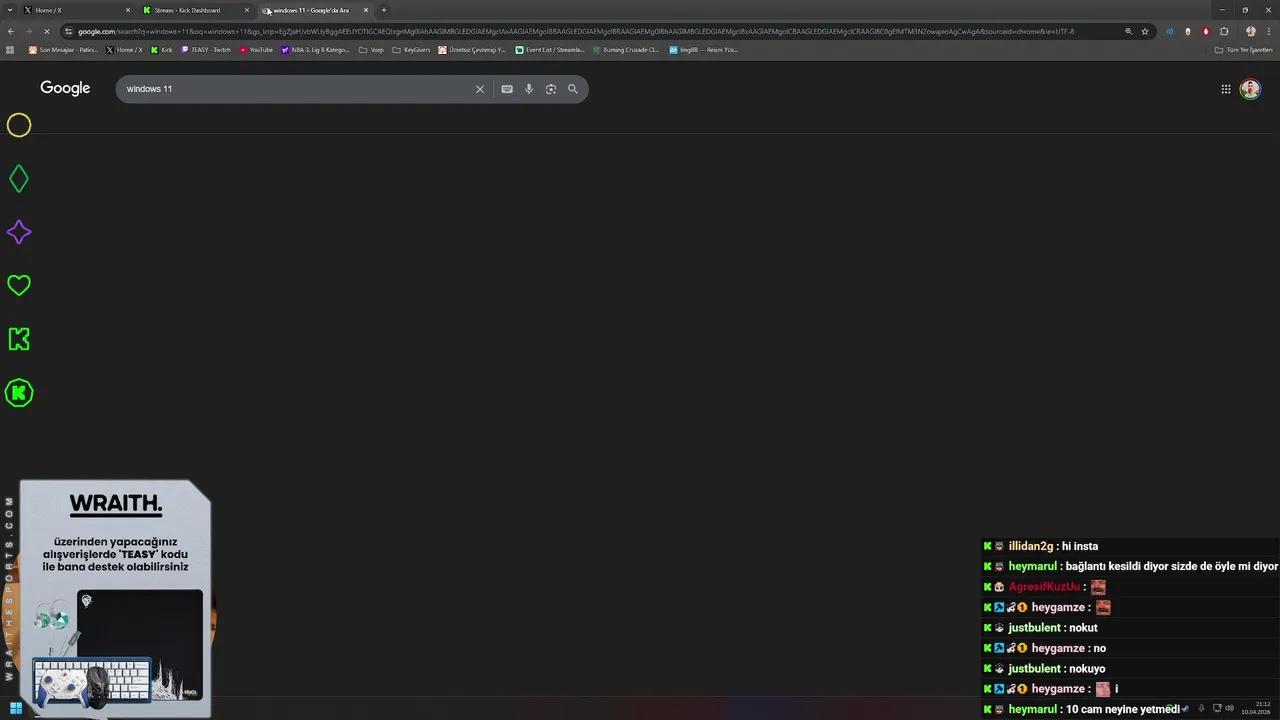This screenshot has height=720, width=1280.
Task: Click the magnifier search button
Action: [573, 89]
